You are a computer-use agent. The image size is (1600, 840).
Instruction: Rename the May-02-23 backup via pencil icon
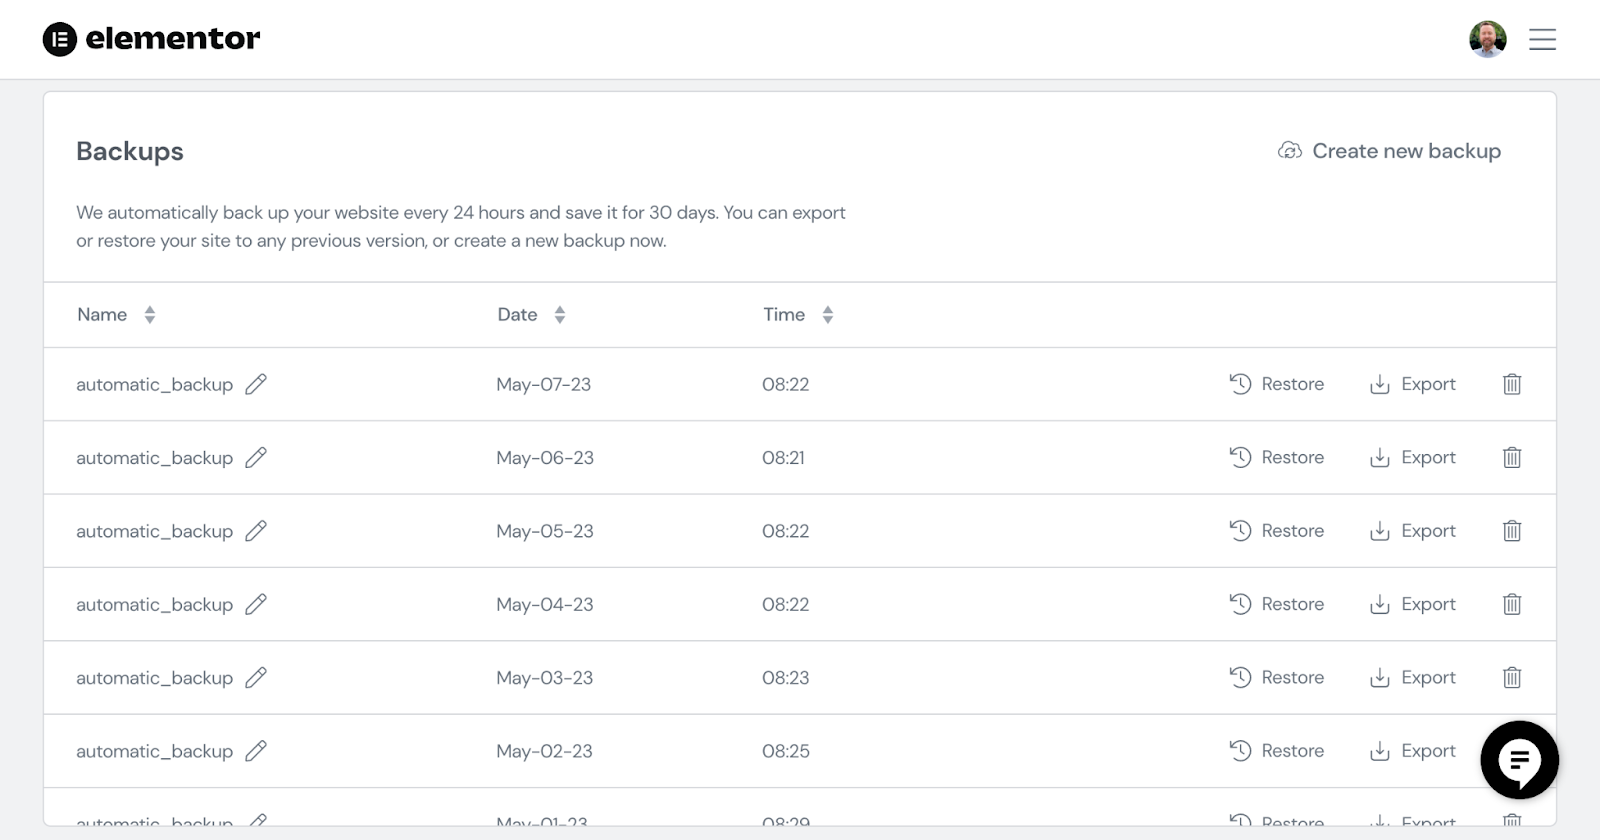click(256, 751)
